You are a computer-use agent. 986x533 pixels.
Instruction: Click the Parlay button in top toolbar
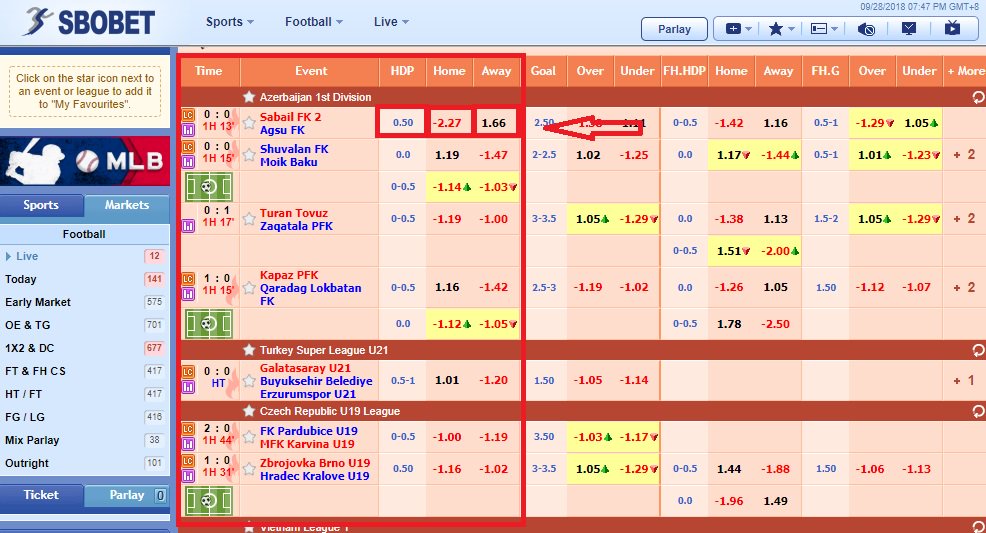tap(674, 29)
